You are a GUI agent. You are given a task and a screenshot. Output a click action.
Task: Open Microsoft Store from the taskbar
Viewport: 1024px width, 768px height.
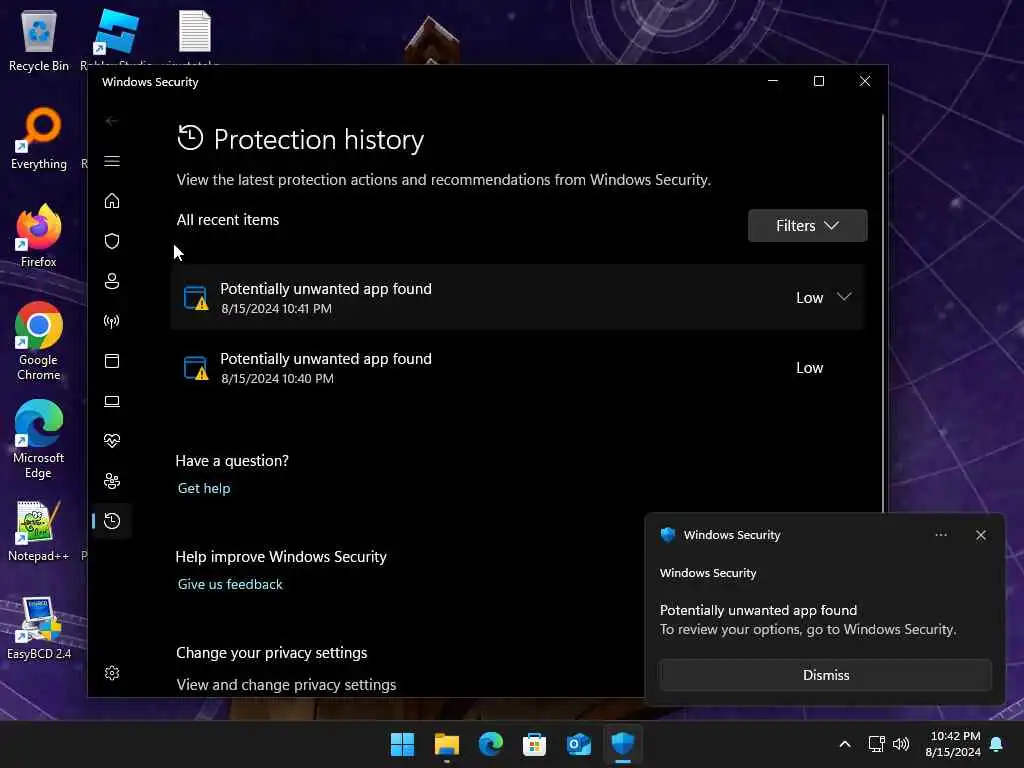[x=534, y=744]
